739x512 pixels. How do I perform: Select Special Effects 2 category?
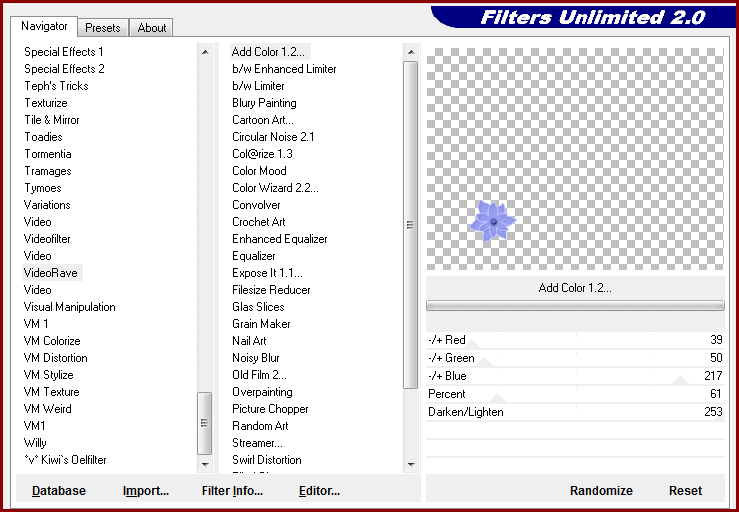pyautogui.click(x=64, y=69)
